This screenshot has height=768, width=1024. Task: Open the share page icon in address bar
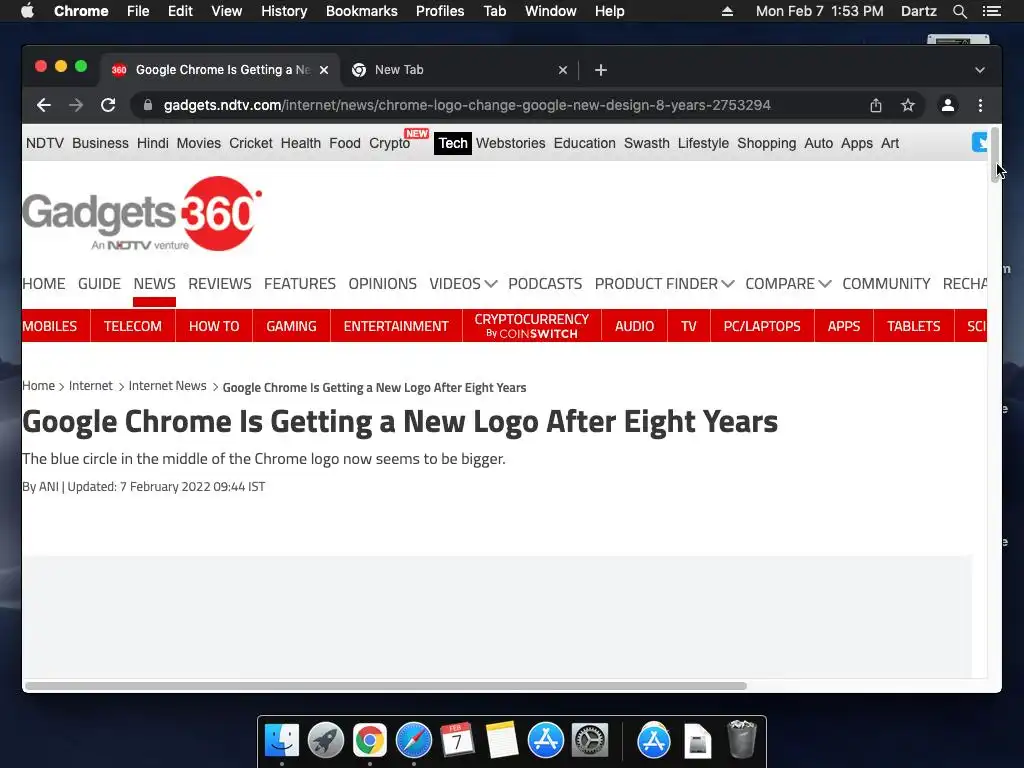[x=876, y=105]
